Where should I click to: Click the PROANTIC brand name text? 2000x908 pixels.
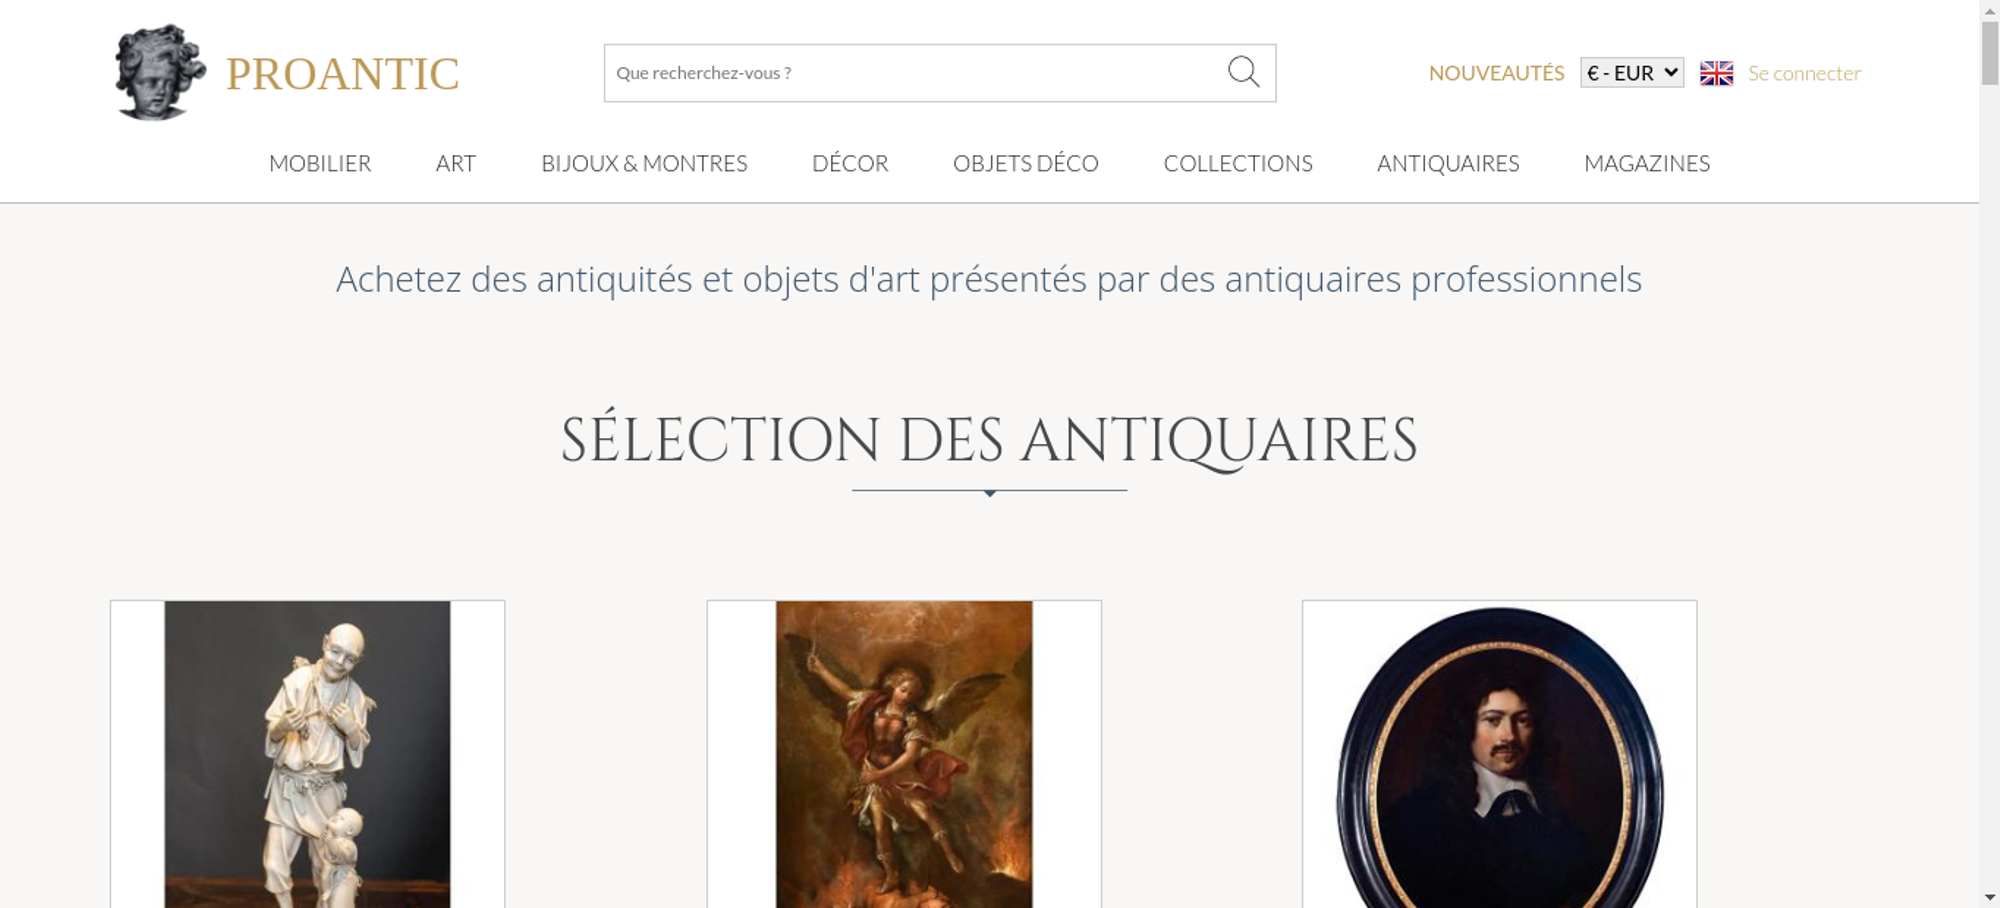343,74
